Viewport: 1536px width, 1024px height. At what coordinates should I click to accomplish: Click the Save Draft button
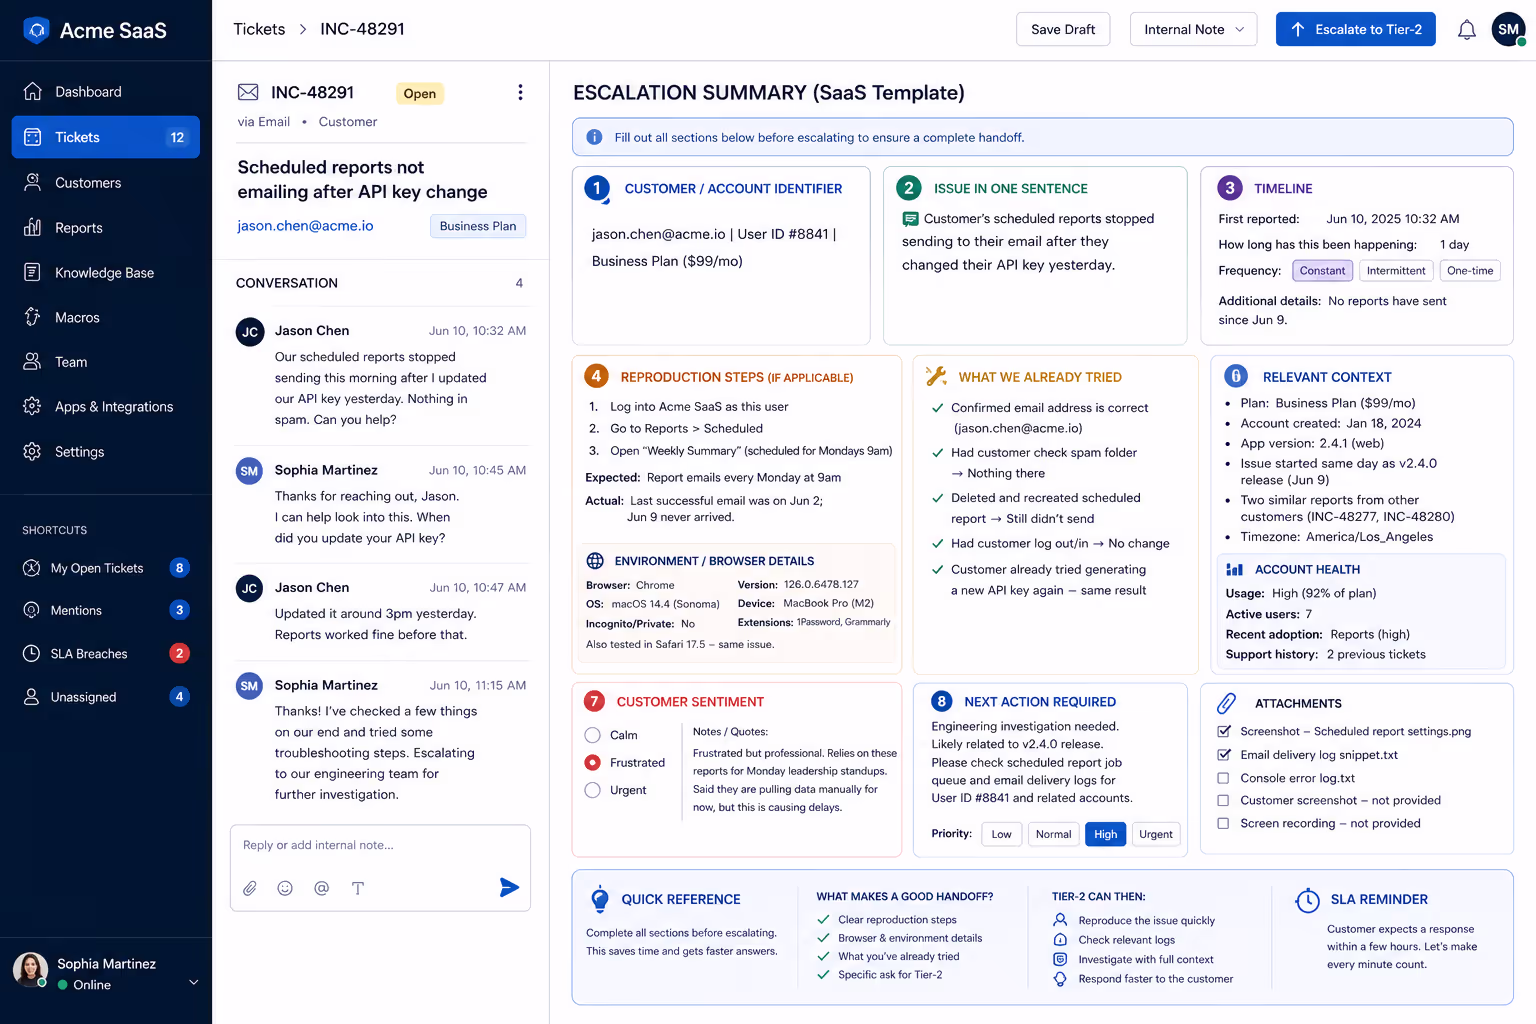[1063, 29]
